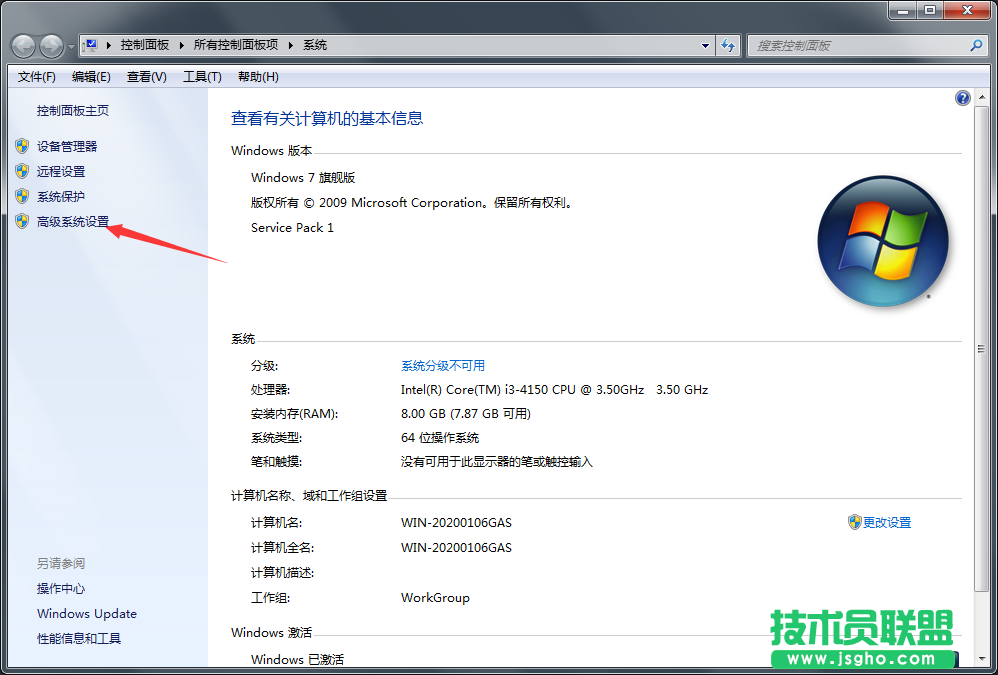The image size is (998, 675).
Task: Click the magnifier icon in the search box
Action: (x=975, y=45)
